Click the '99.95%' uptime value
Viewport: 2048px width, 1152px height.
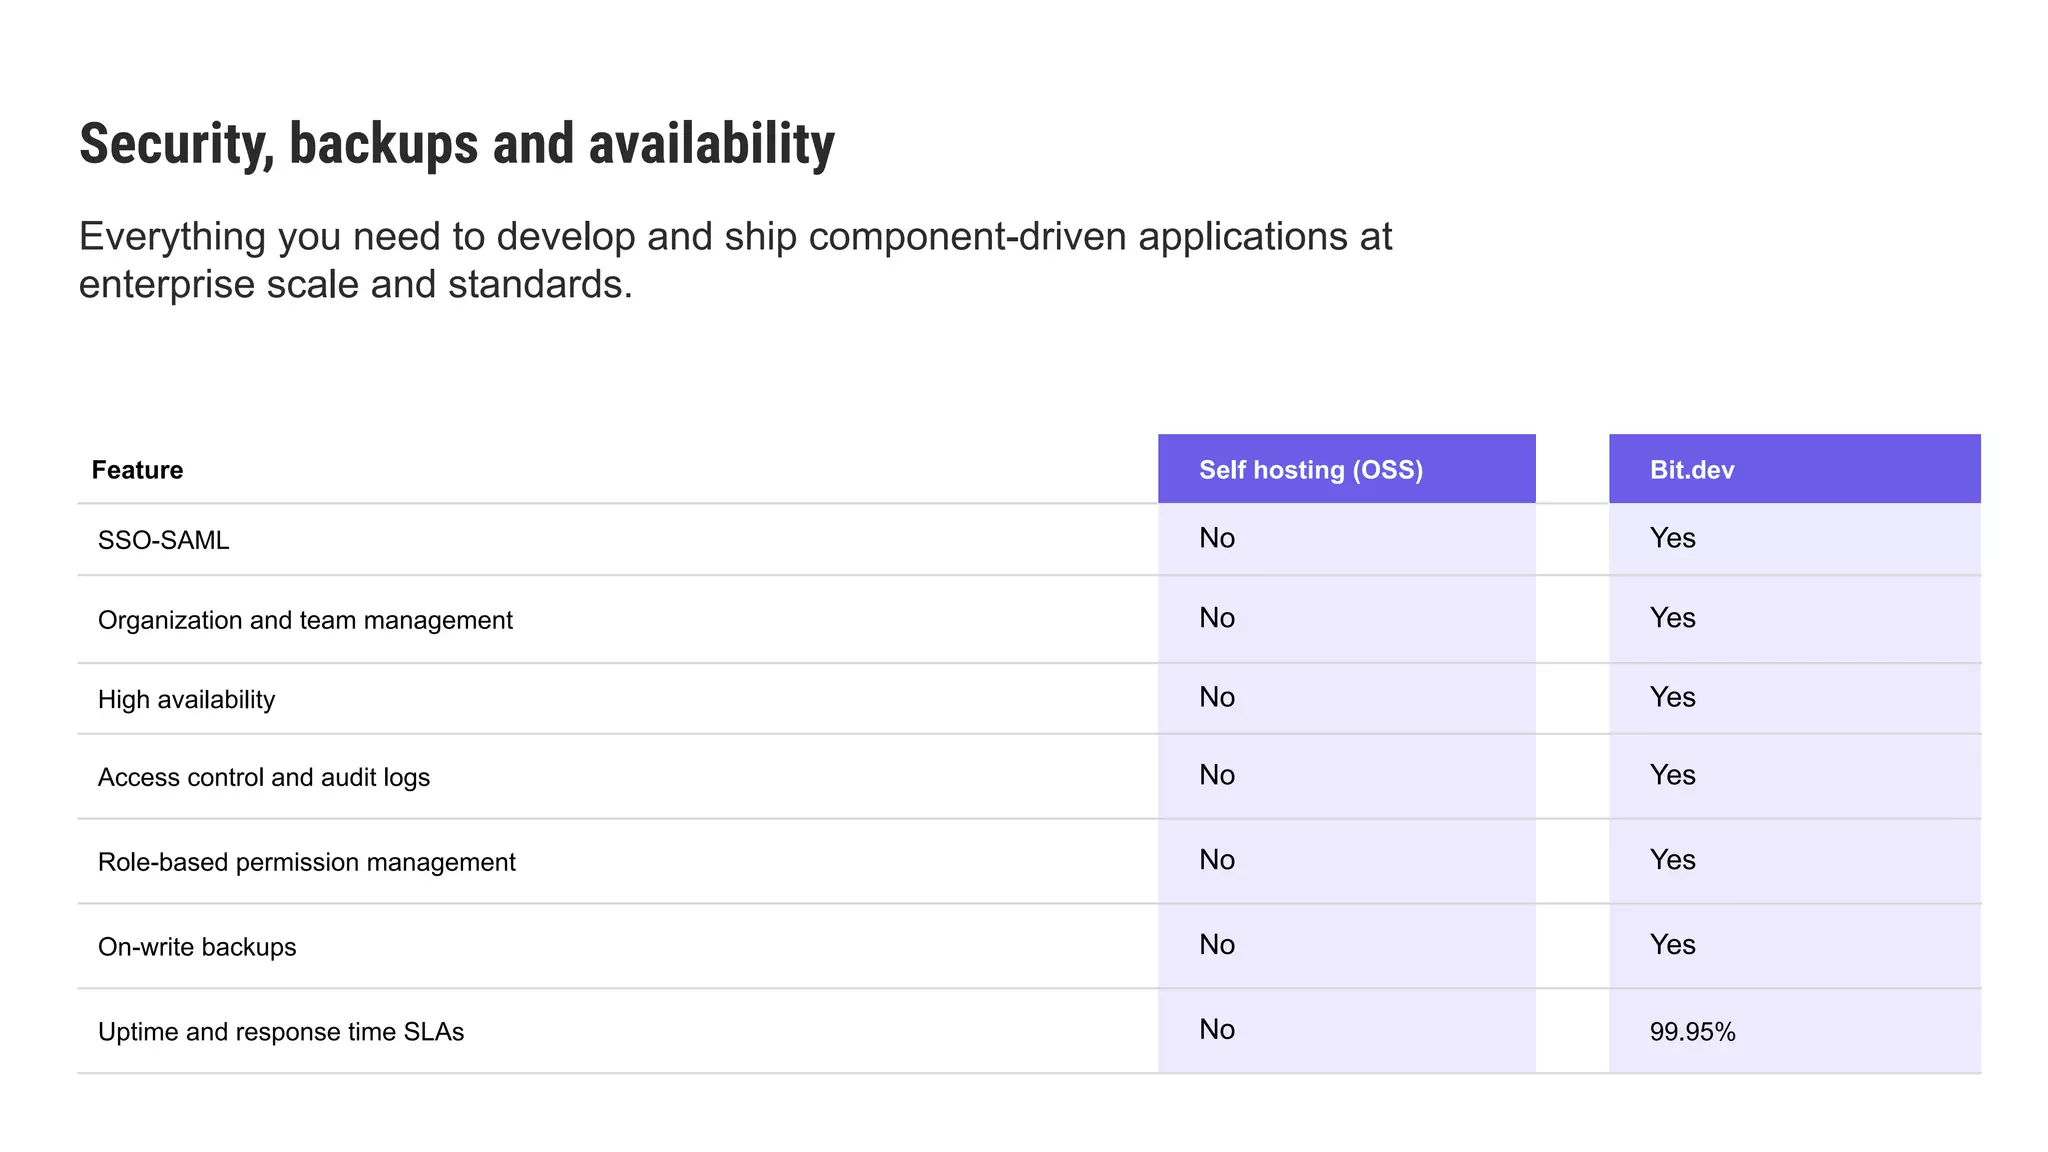[1693, 1032]
